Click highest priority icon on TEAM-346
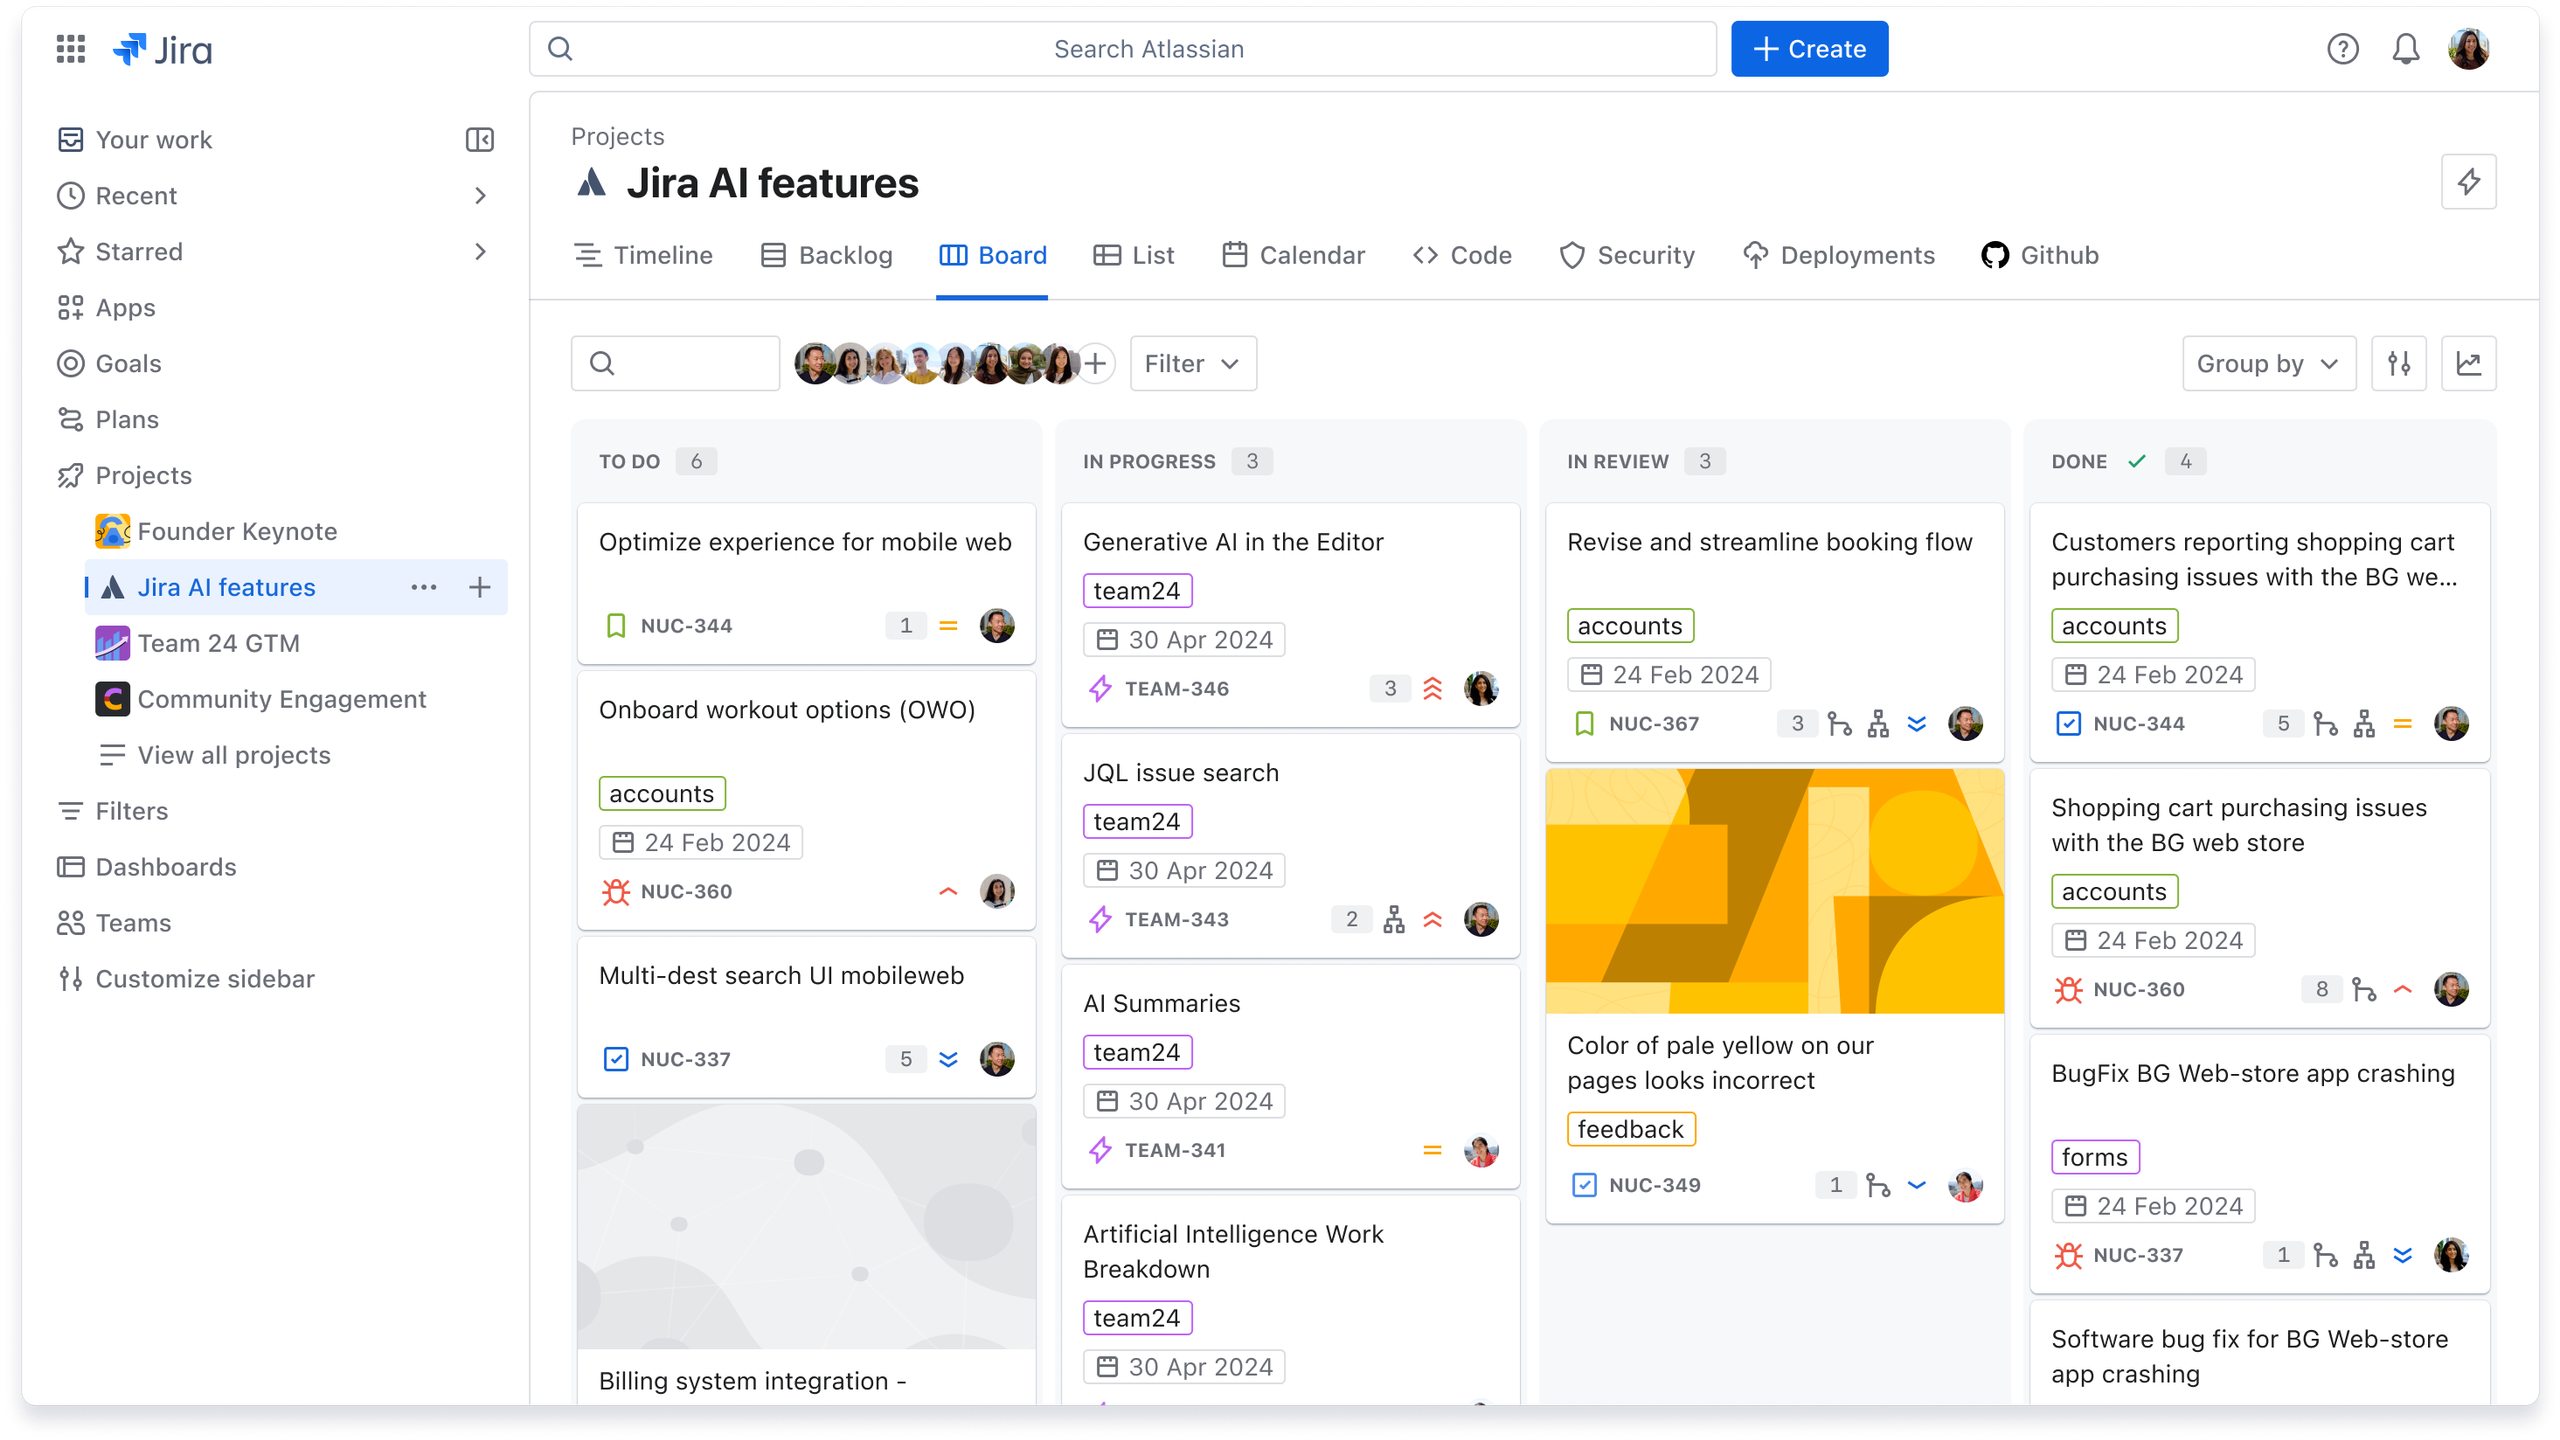This screenshot has height=1440, width=2560. tap(1432, 689)
